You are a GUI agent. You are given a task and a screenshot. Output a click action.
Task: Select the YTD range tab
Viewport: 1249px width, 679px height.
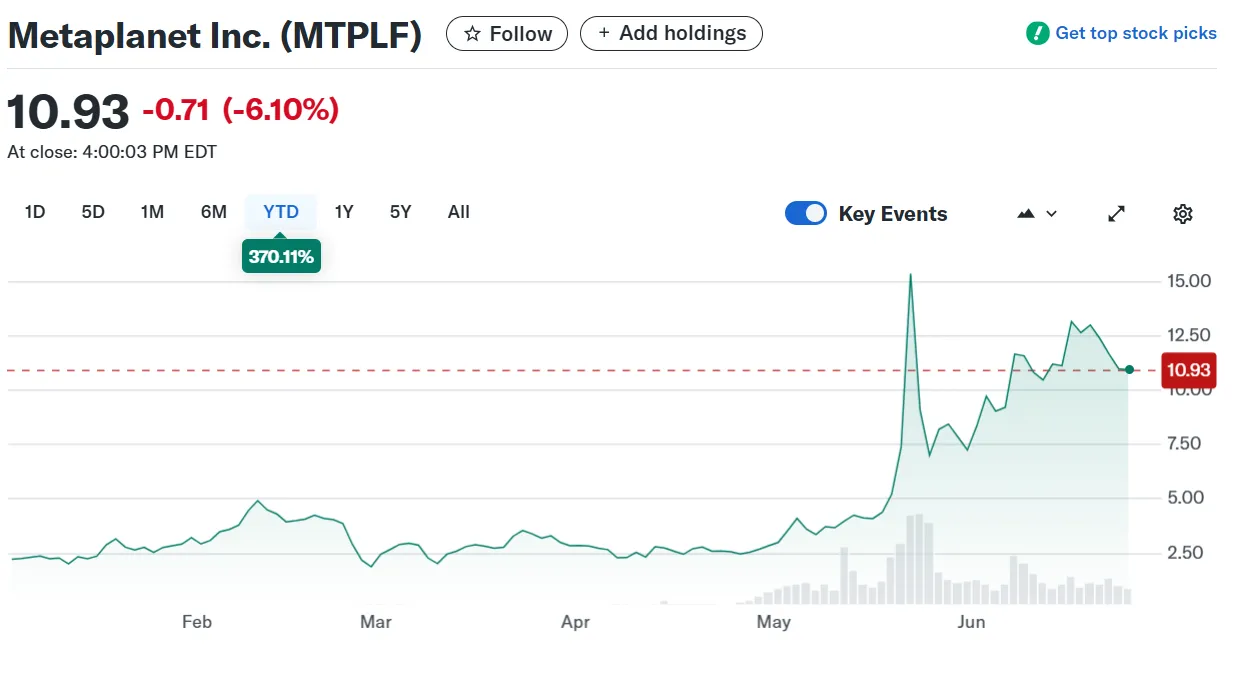(x=281, y=212)
